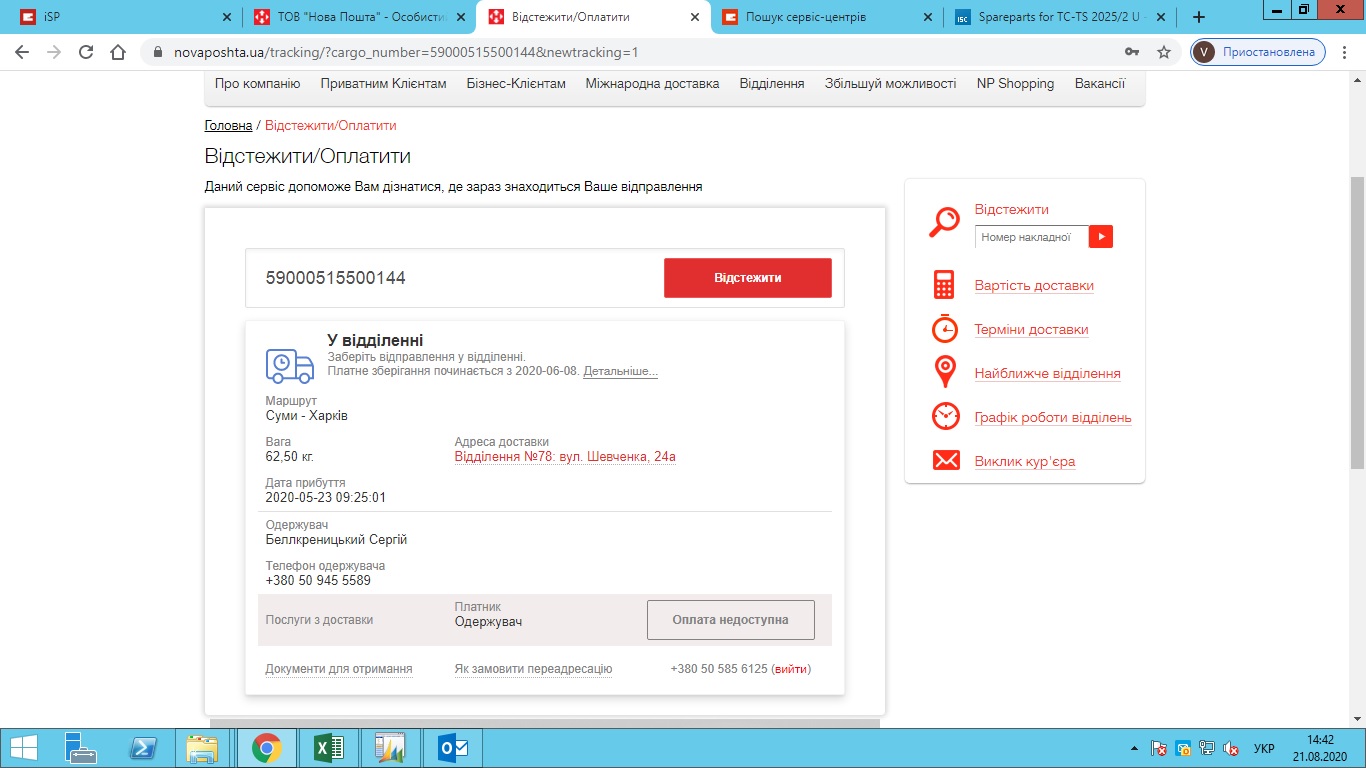Switch УКР keyboard language indicator
1366x768 pixels.
[1263, 748]
